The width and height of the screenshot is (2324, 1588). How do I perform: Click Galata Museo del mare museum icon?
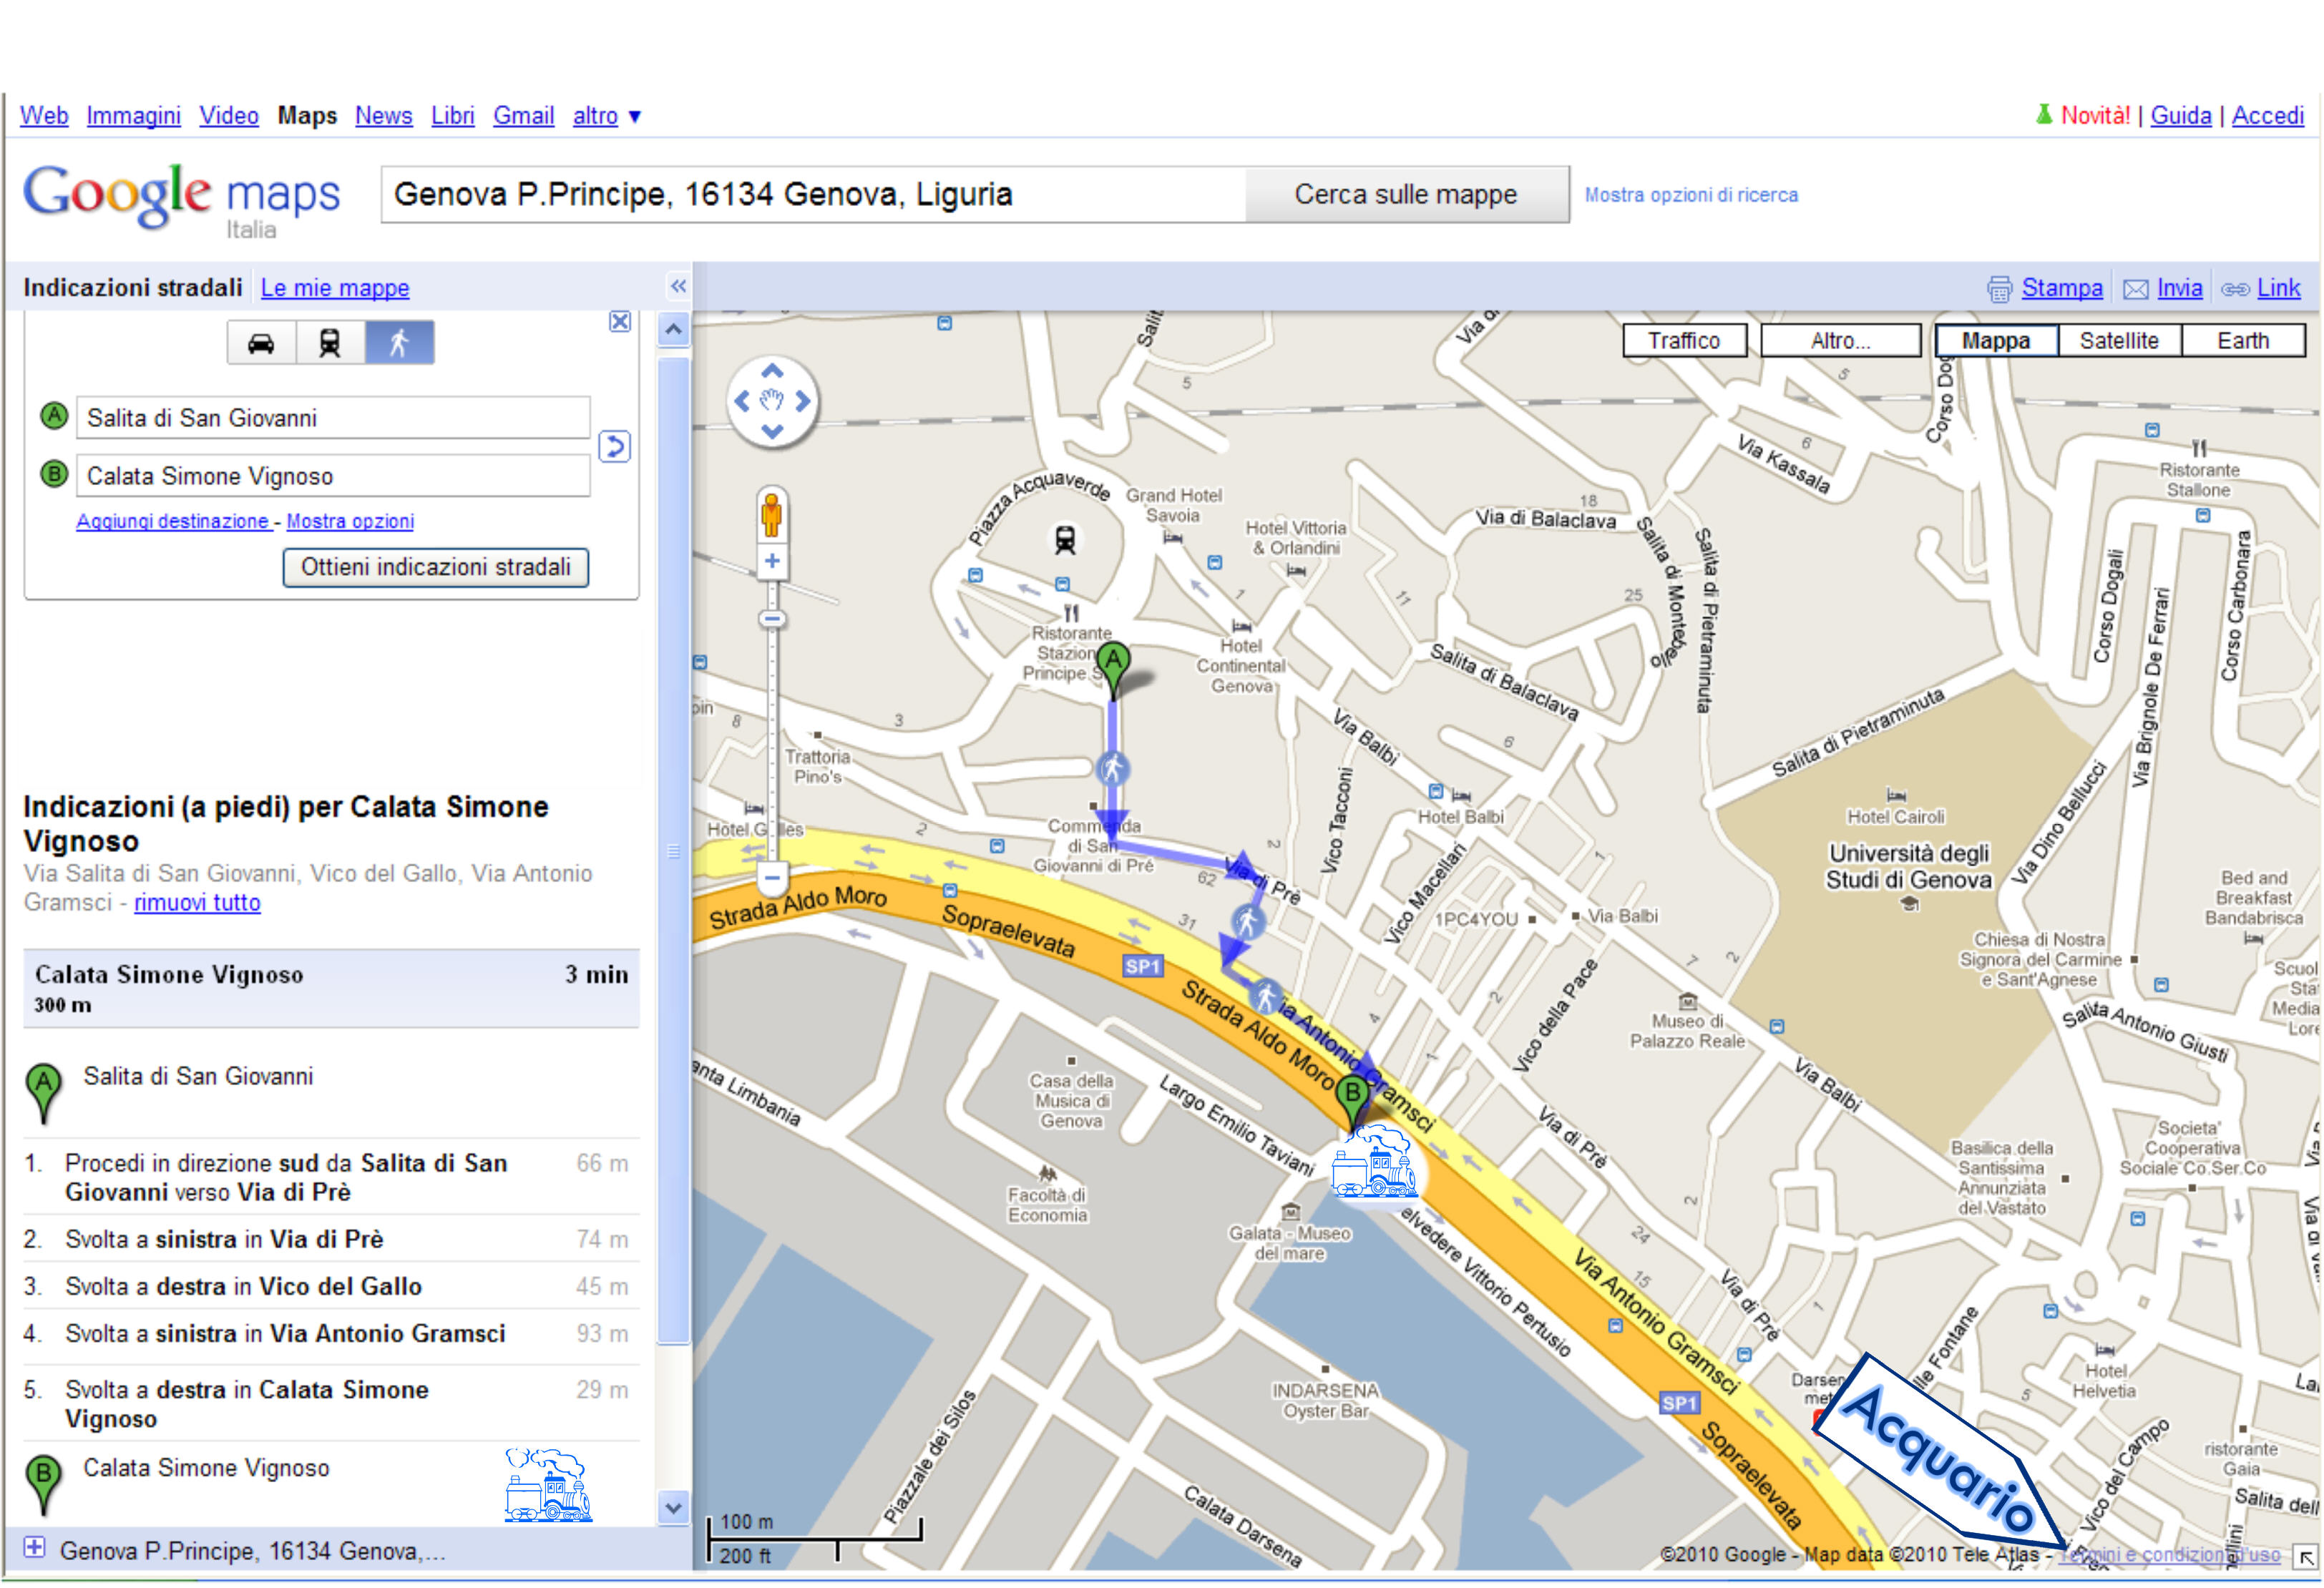[1291, 1211]
